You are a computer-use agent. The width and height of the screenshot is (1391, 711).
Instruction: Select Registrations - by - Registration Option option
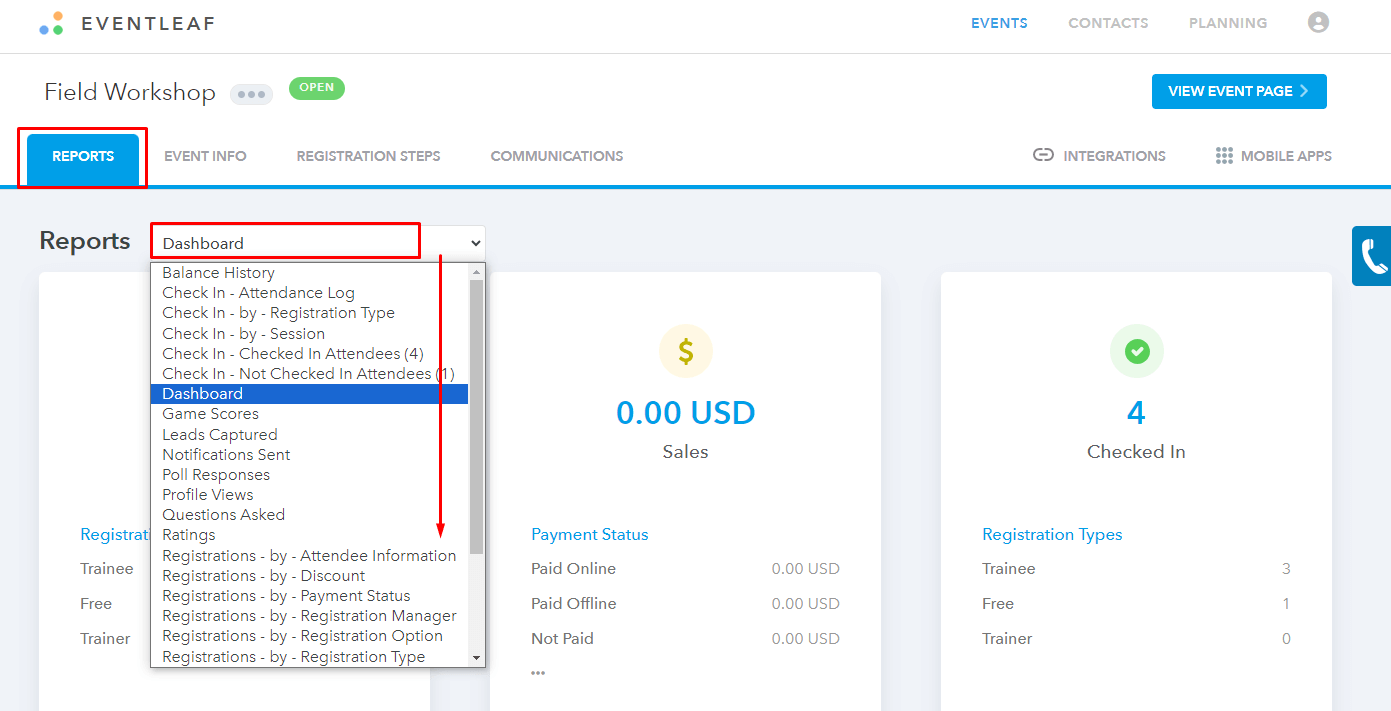[x=309, y=636]
